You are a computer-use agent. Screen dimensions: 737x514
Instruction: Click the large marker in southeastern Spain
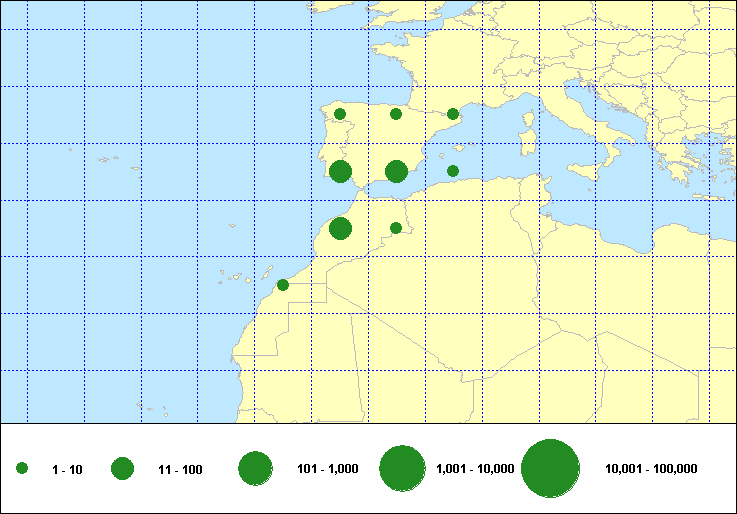point(396,171)
